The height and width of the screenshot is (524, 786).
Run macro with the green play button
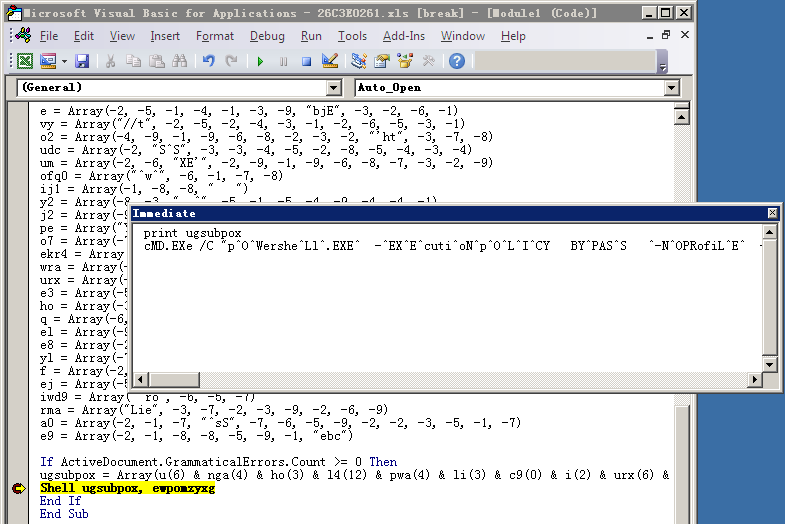click(260, 61)
